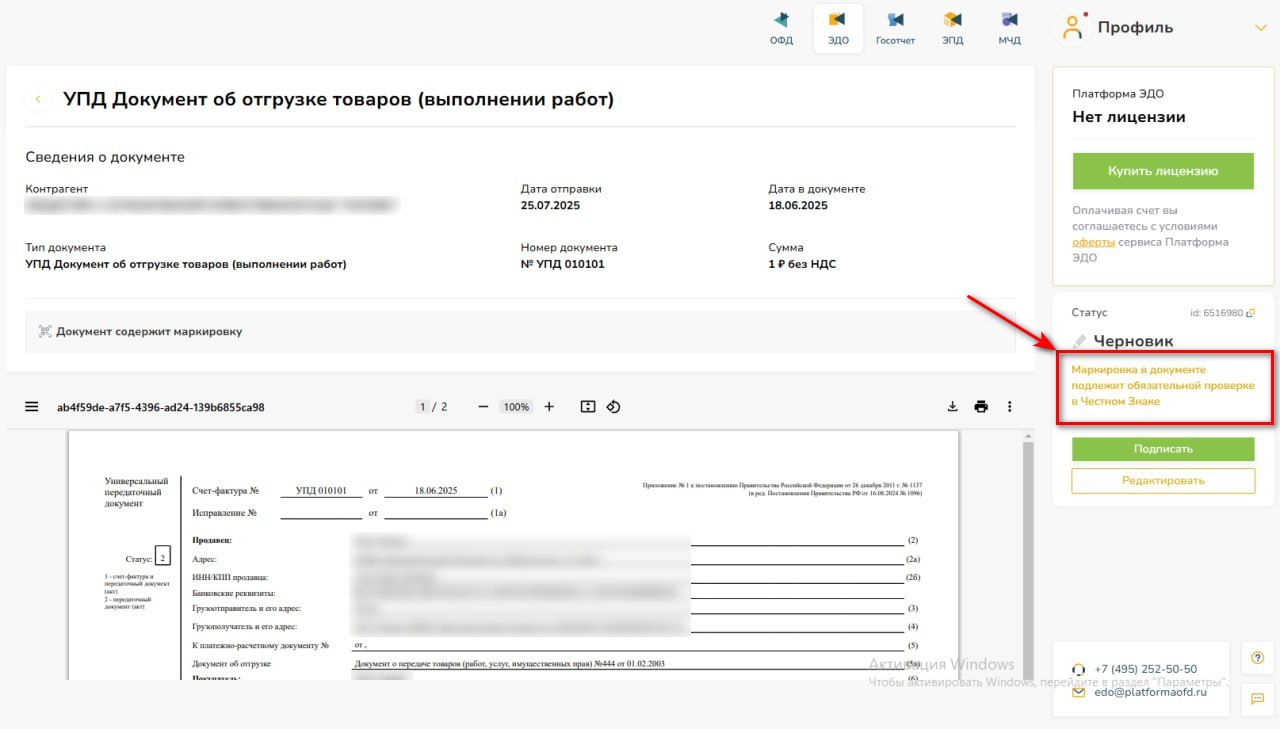Image resolution: width=1280 pixels, height=729 pixels.
Task: Open the PDF viewer sidebar menu
Action: [x=32, y=407]
